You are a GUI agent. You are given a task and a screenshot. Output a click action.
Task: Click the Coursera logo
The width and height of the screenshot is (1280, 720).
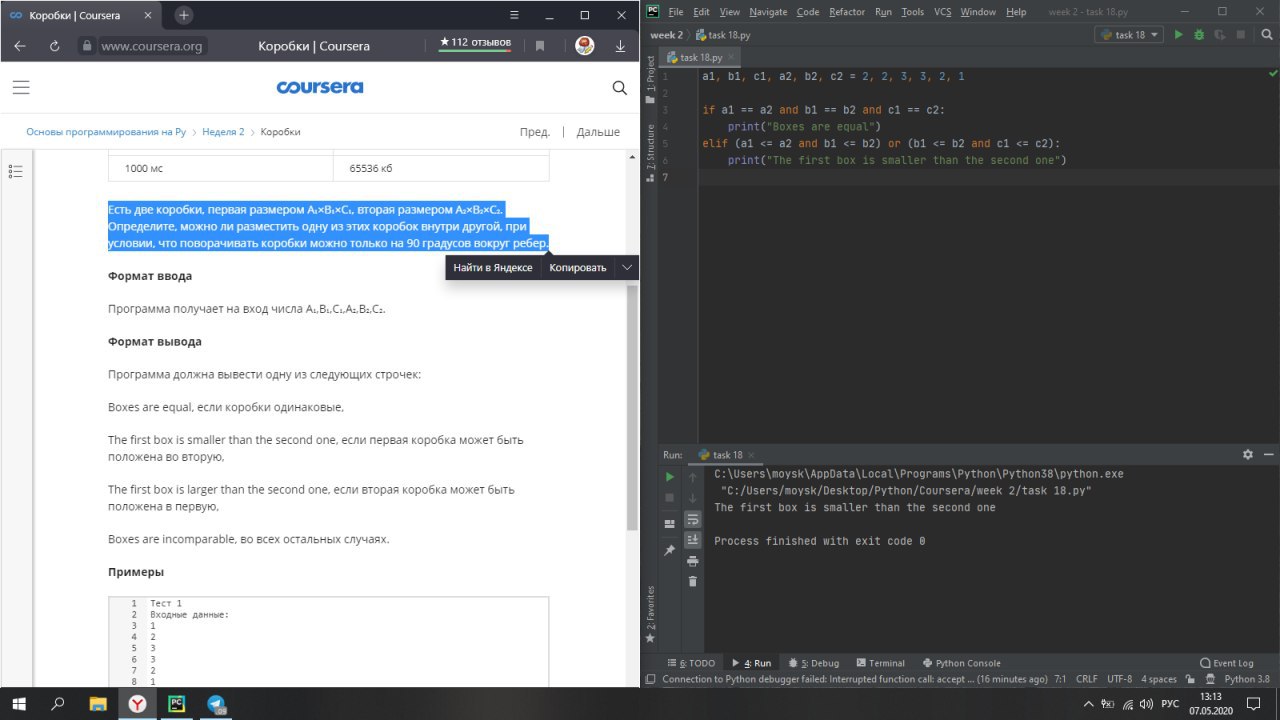[320, 88]
